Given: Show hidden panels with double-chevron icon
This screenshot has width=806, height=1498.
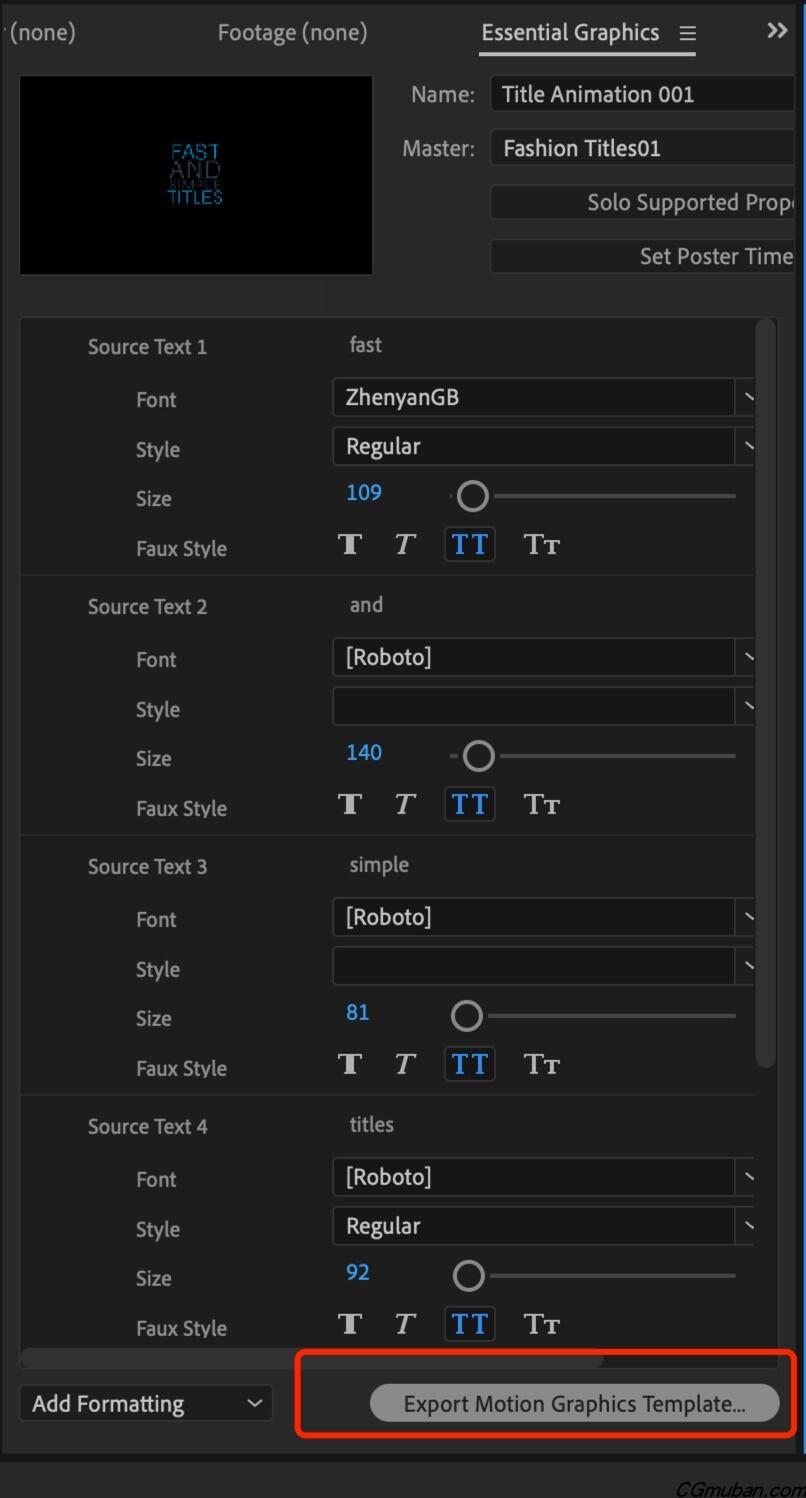Looking at the screenshot, I should [x=777, y=31].
